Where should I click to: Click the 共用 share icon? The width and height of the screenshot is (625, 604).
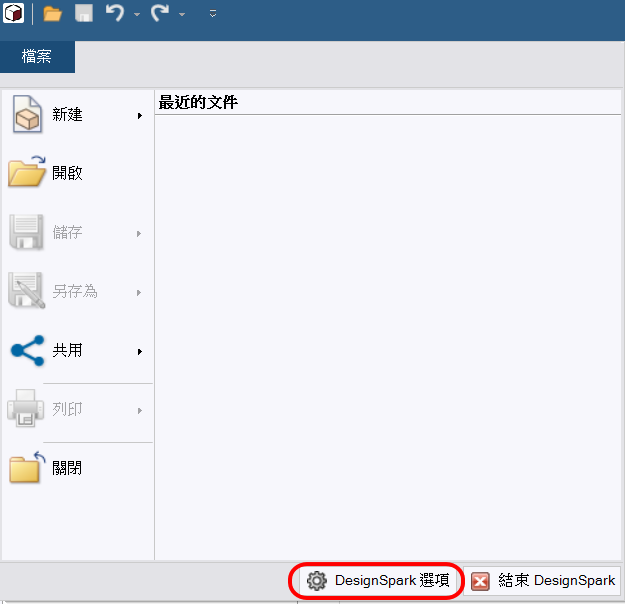(x=27, y=350)
